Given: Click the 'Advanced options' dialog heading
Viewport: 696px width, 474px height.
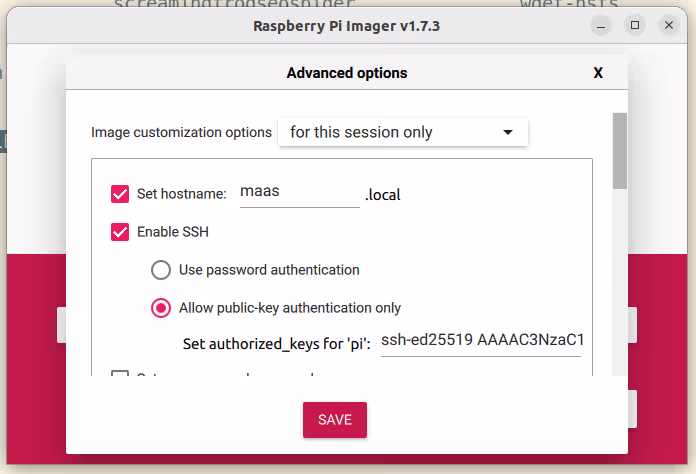Looking at the screenshot, I should click(x=347, y=73).
